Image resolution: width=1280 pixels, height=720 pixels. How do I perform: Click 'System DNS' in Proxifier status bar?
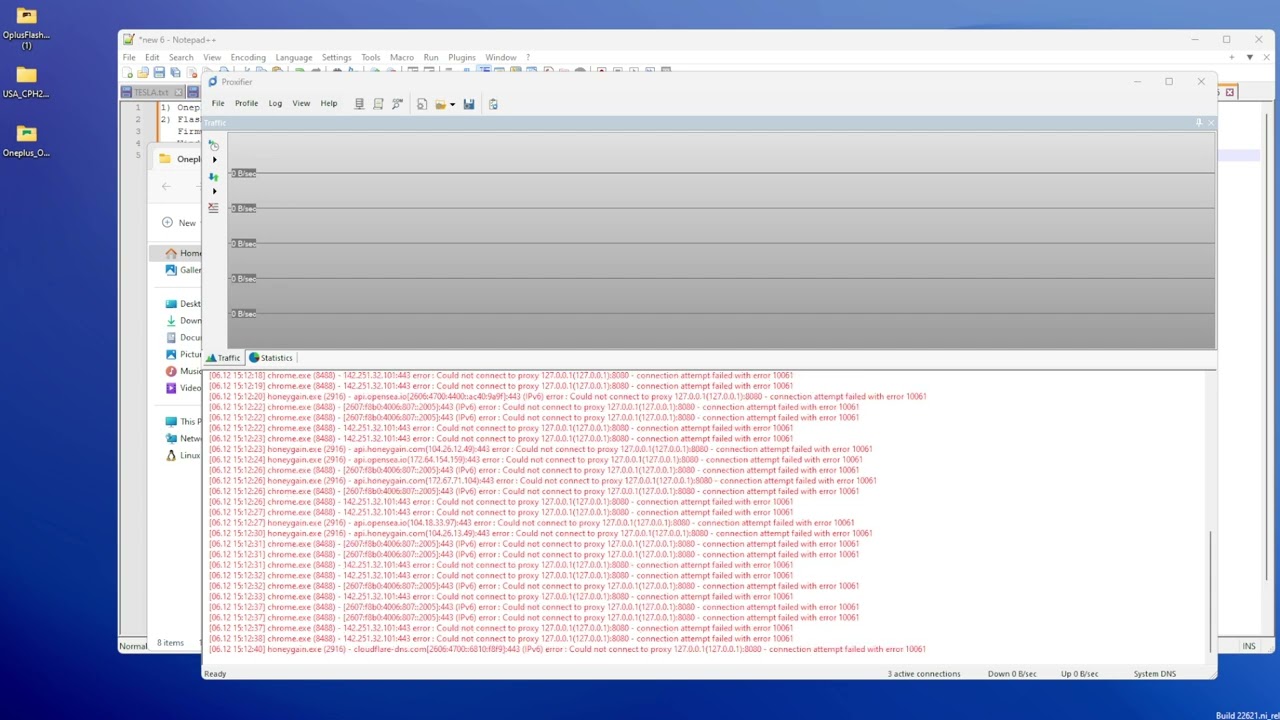point(1154,674)
